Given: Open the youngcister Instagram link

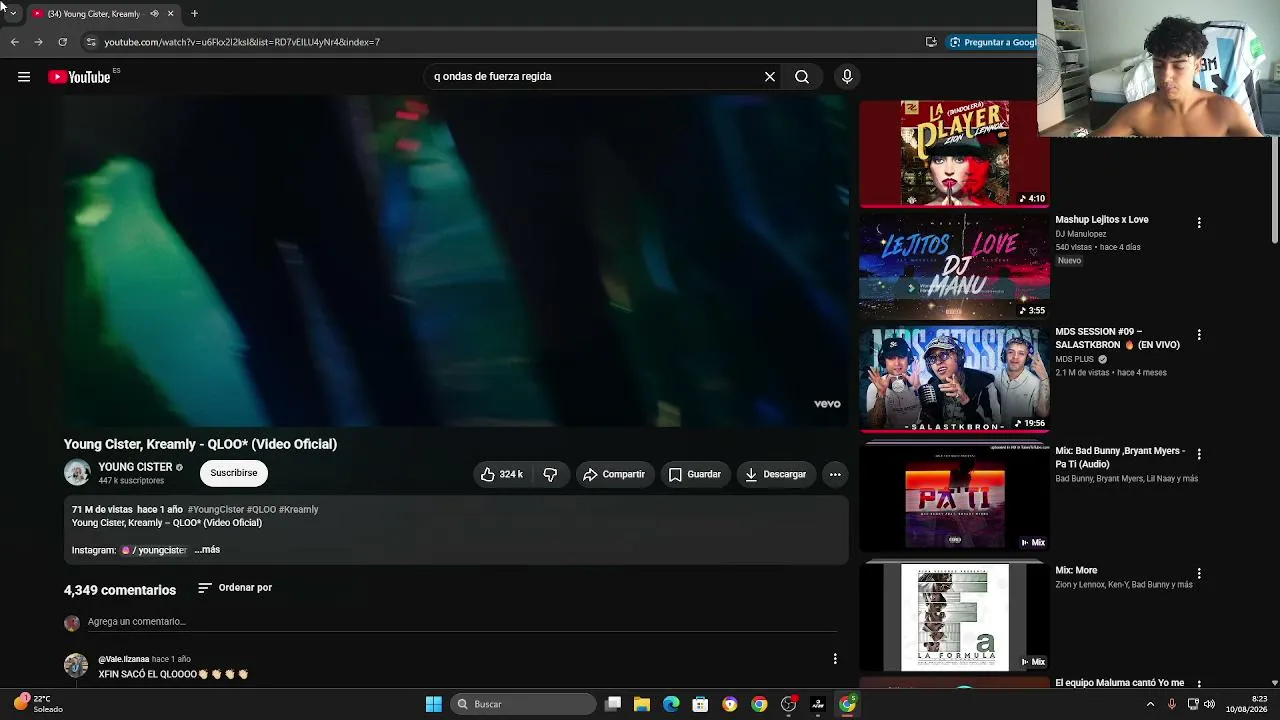Looking at the screenshot, I should [x=154, y=550].
